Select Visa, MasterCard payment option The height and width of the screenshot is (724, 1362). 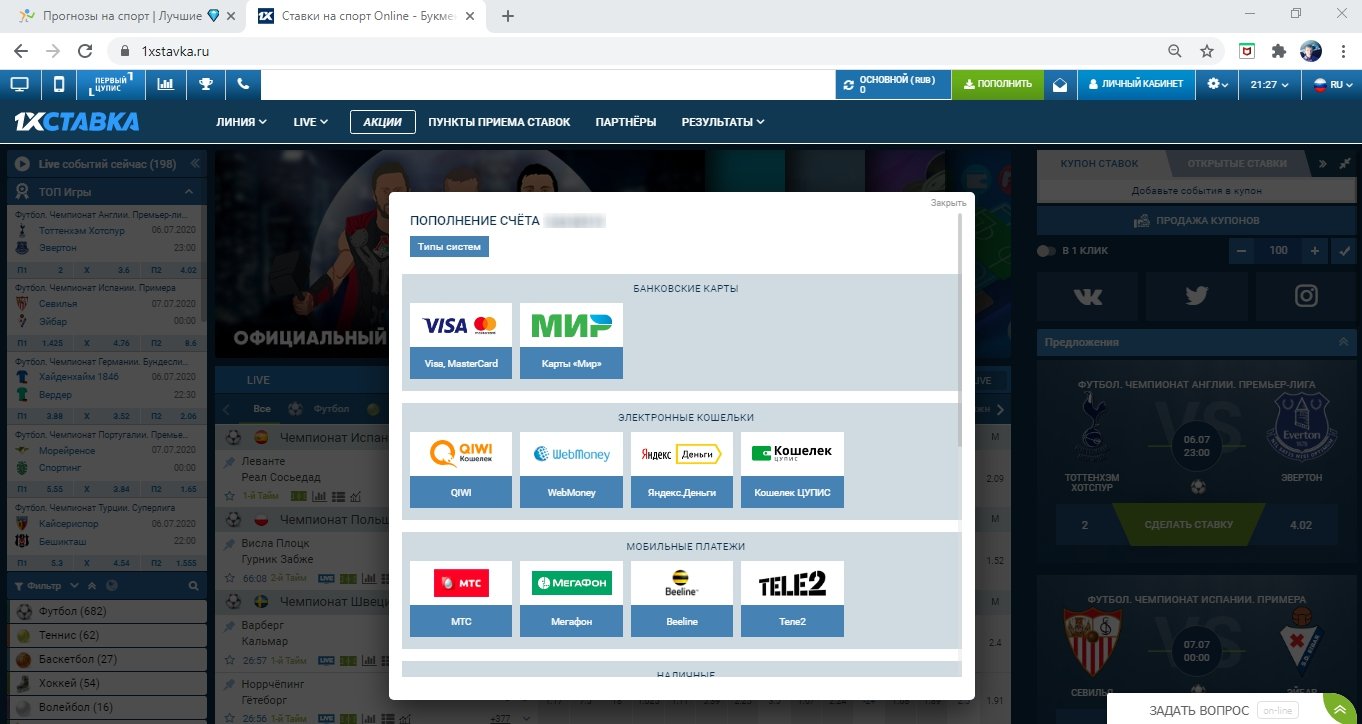tap(461, 341)
